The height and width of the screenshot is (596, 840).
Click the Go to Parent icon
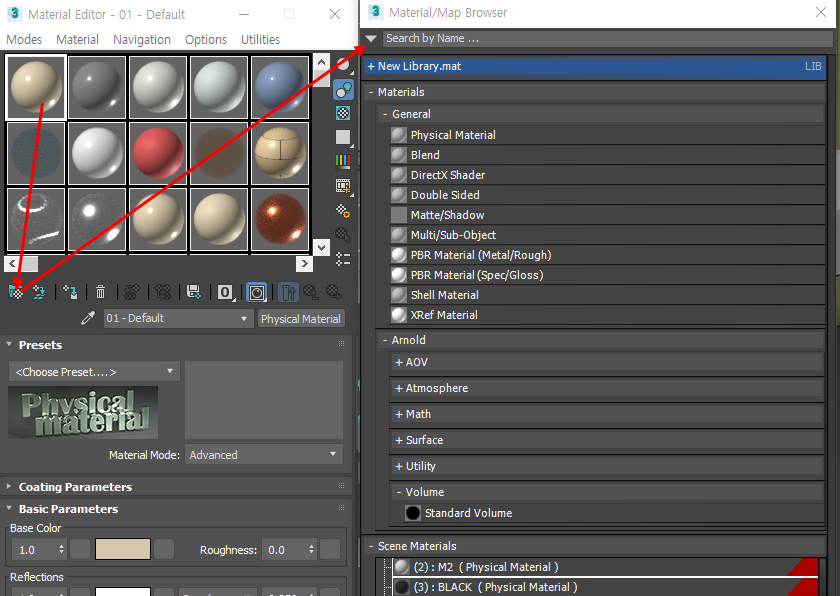click(311, 292)
